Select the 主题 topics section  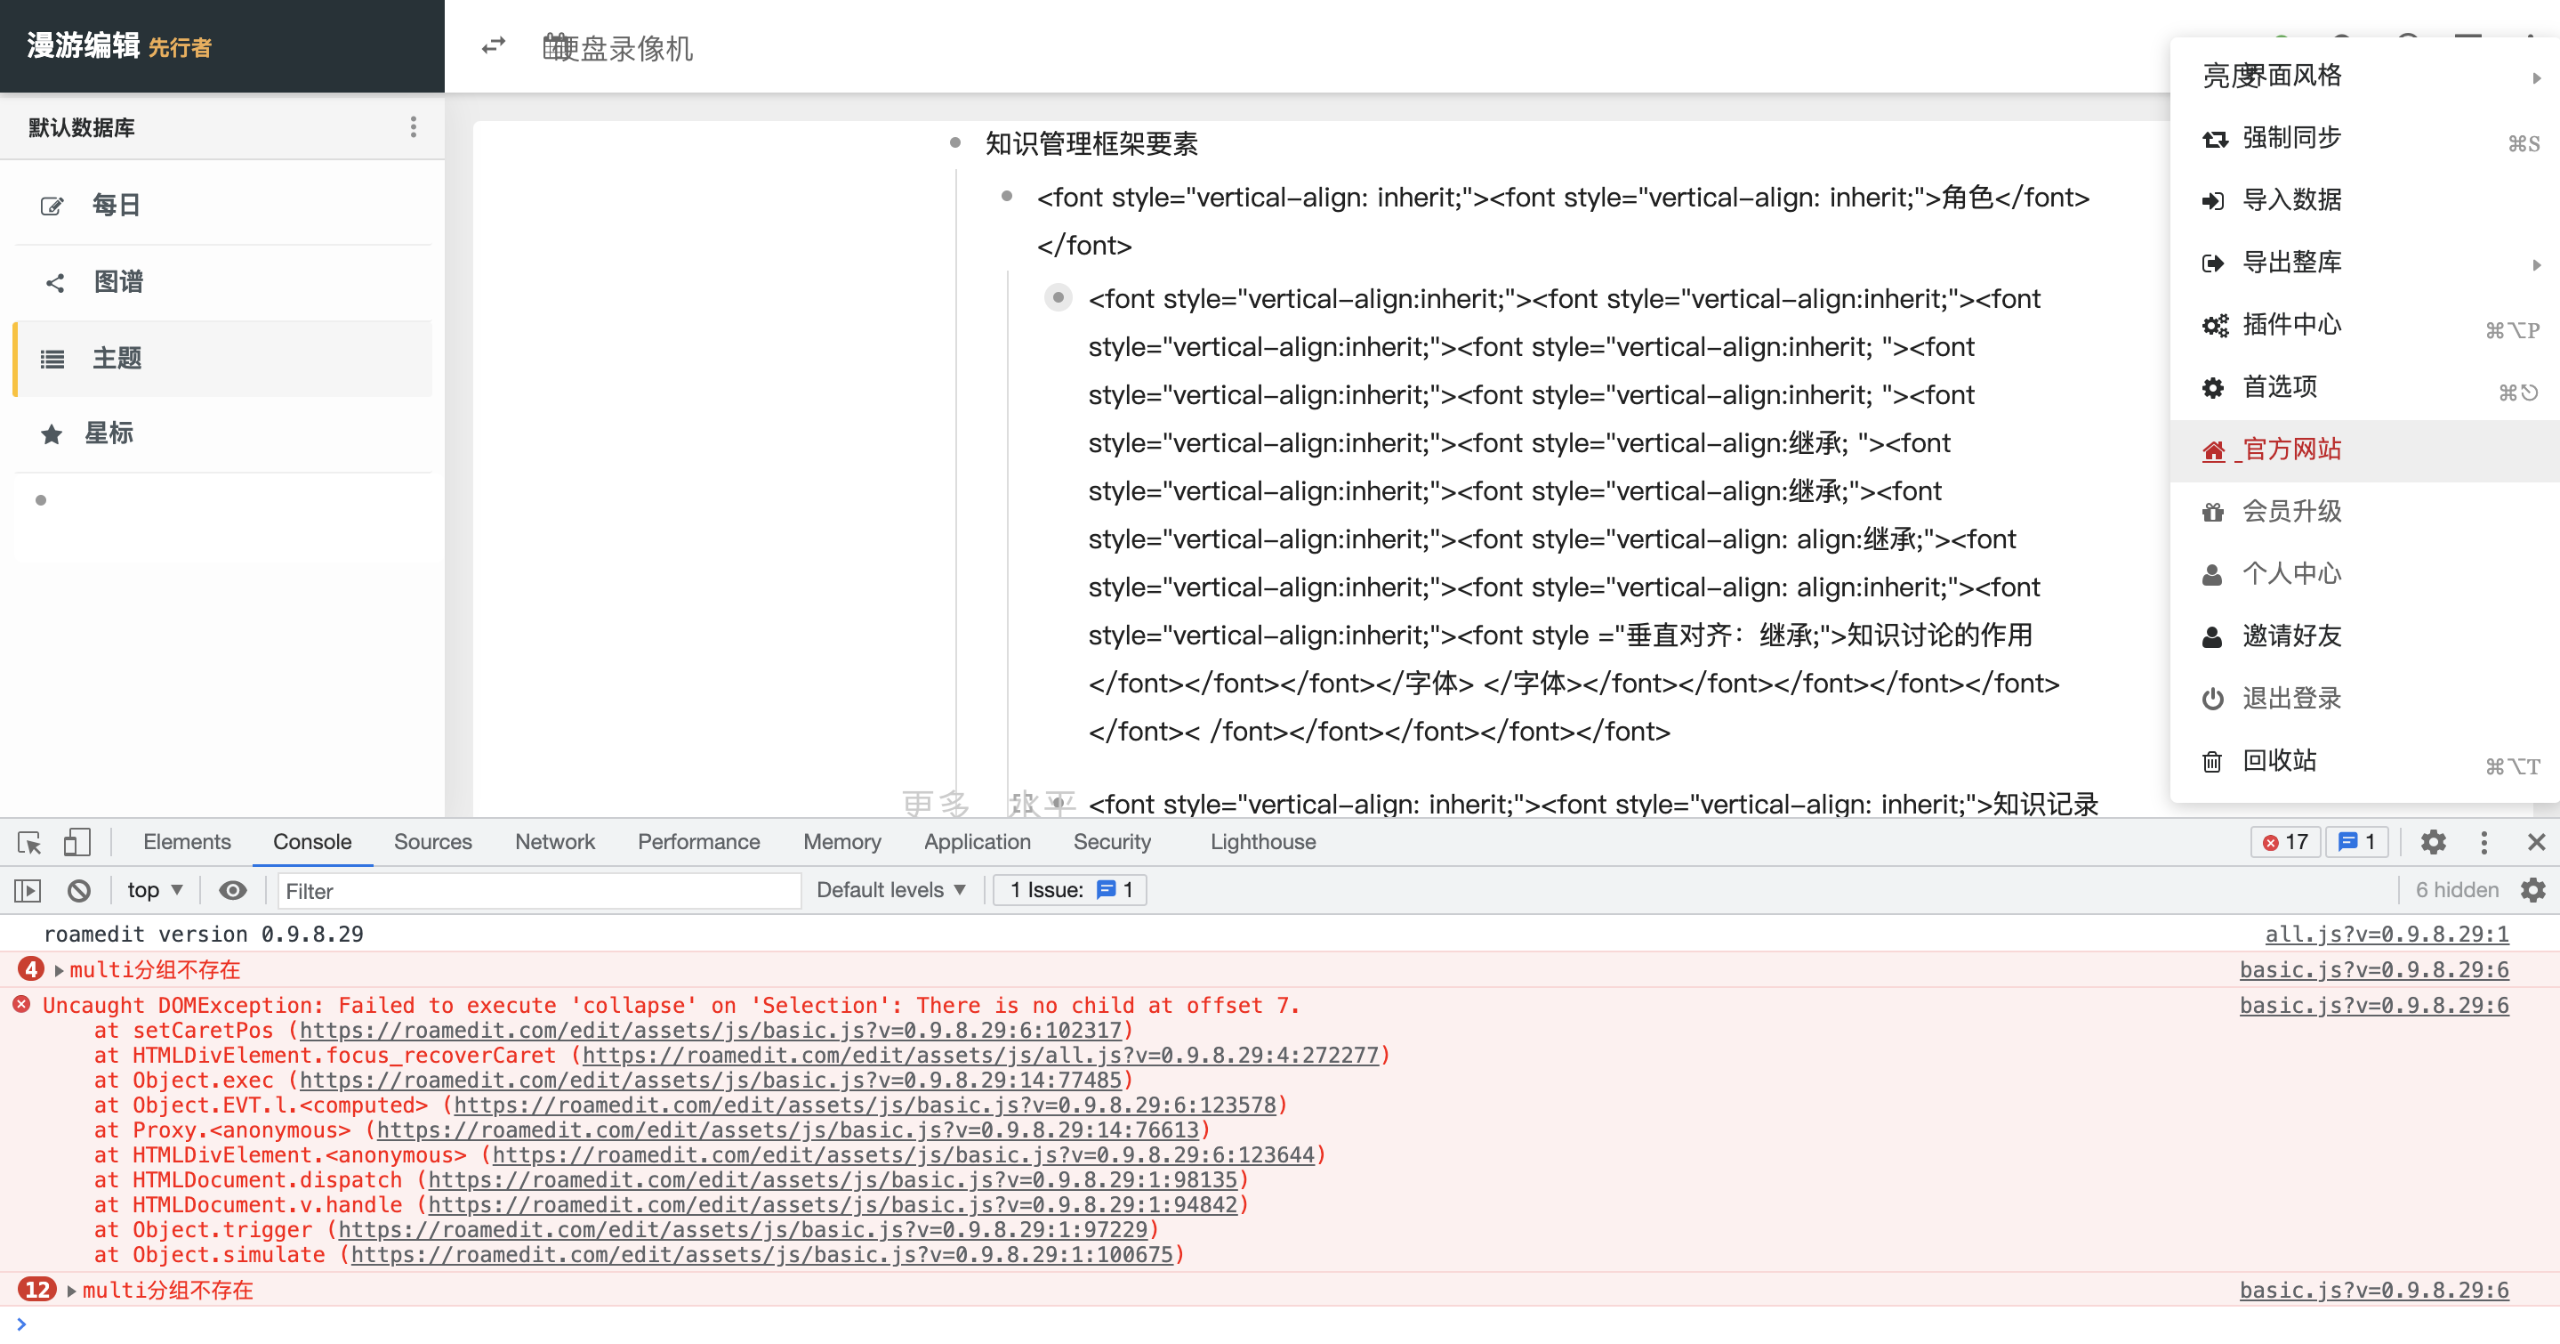[116, 358]
